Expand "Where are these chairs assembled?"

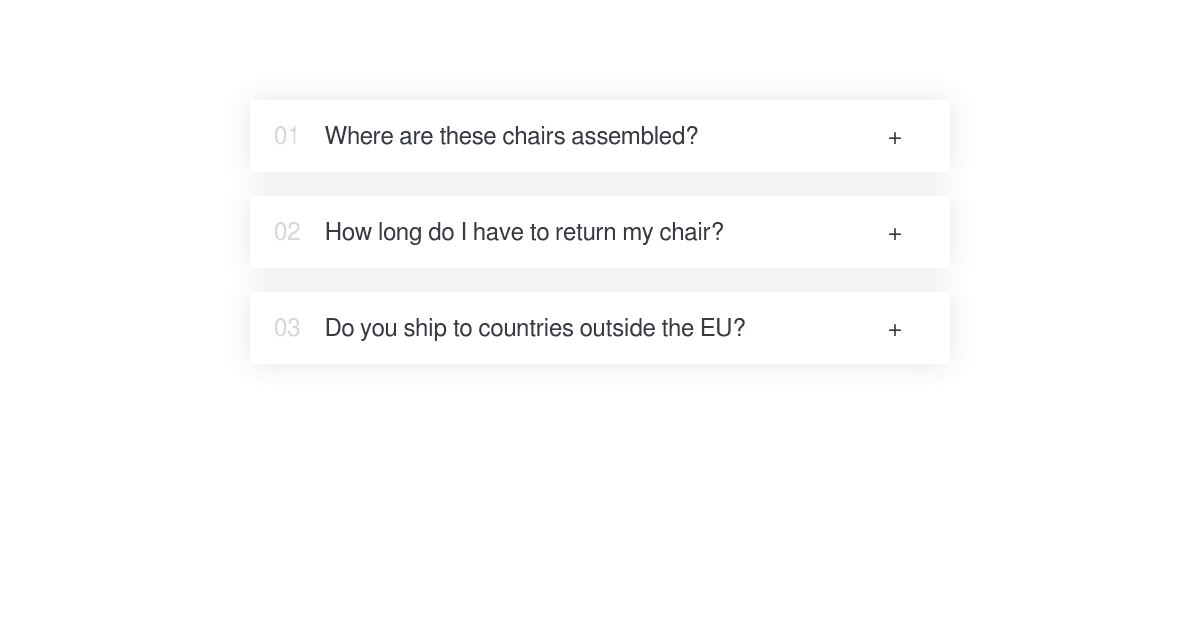[x=511, y=136]
